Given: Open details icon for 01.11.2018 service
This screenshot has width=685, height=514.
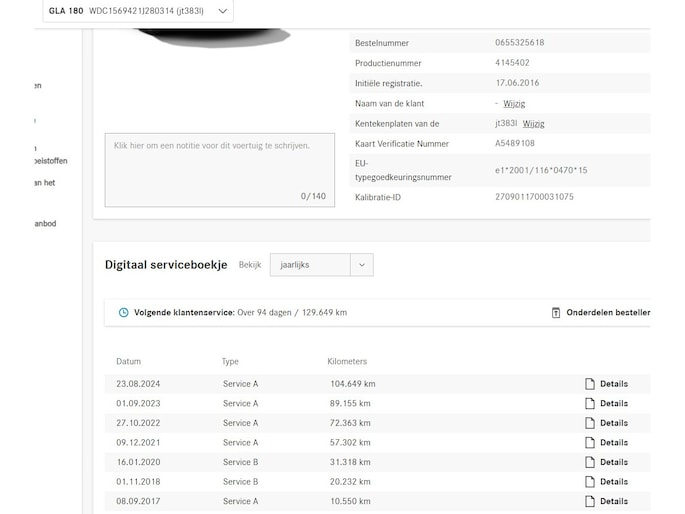Looking at the screenshot, I should point(590,482).
